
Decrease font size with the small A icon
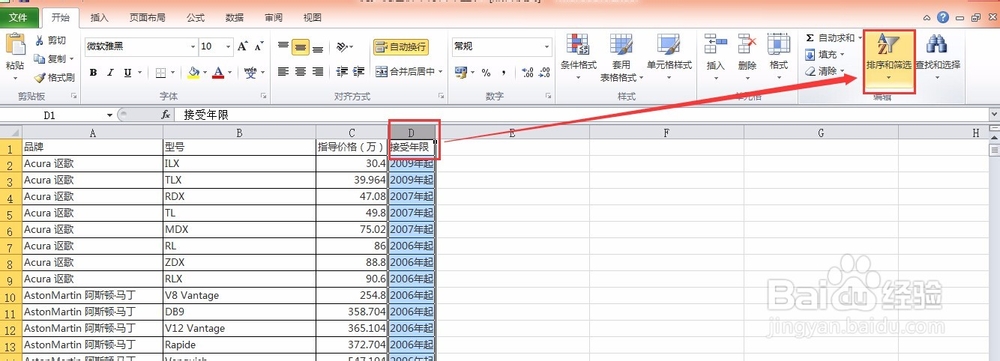[x=258, y=47]
